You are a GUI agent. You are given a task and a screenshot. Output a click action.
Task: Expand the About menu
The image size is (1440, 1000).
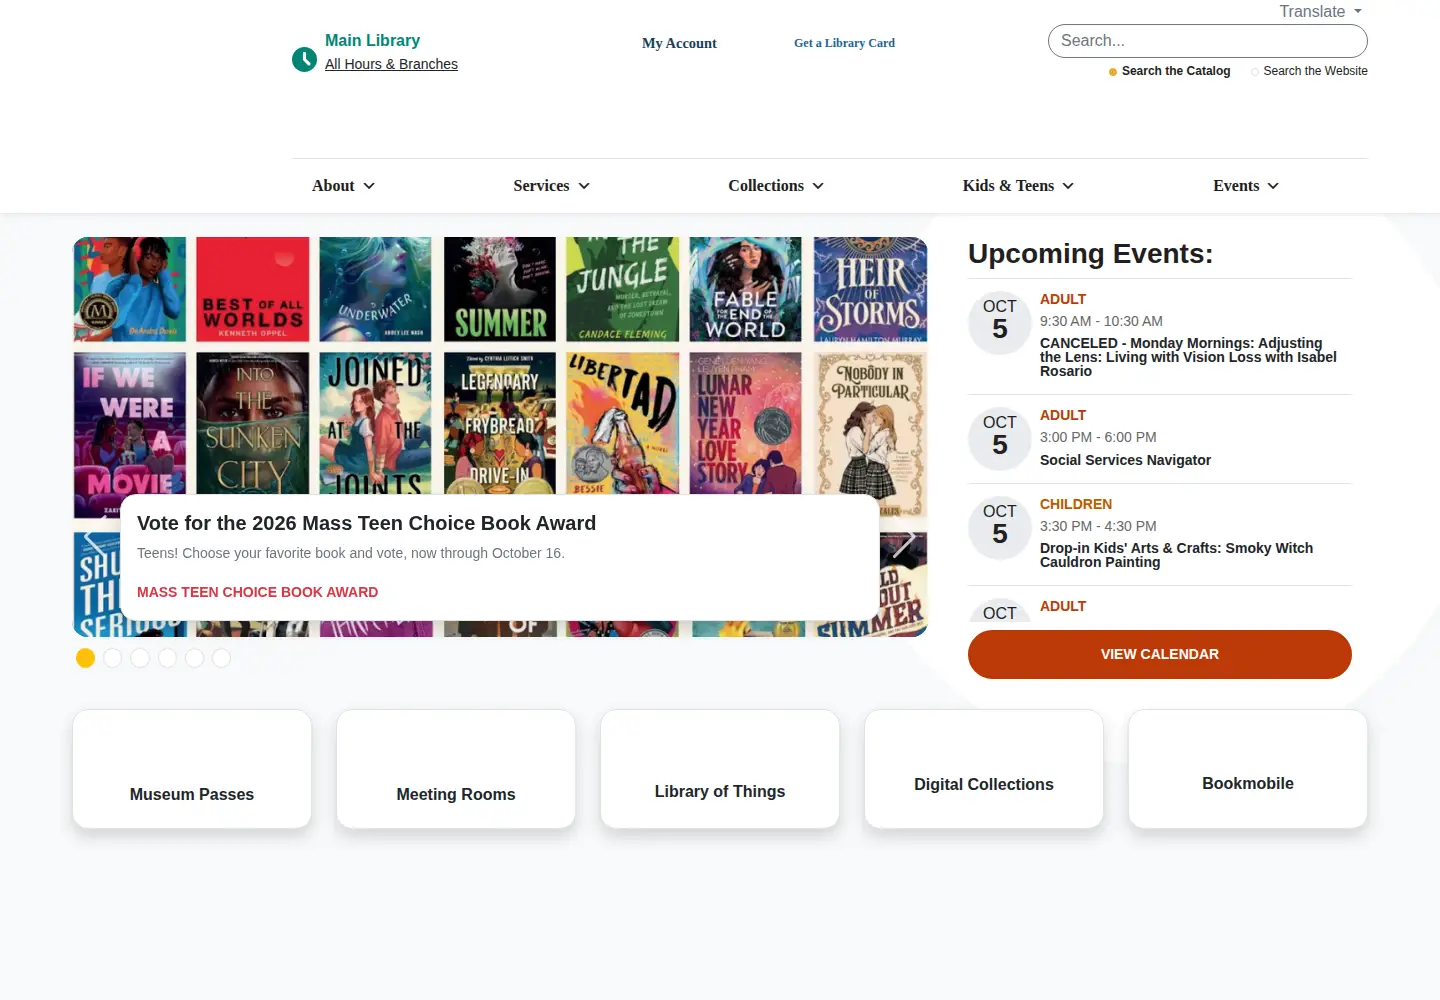pos(343,186)
